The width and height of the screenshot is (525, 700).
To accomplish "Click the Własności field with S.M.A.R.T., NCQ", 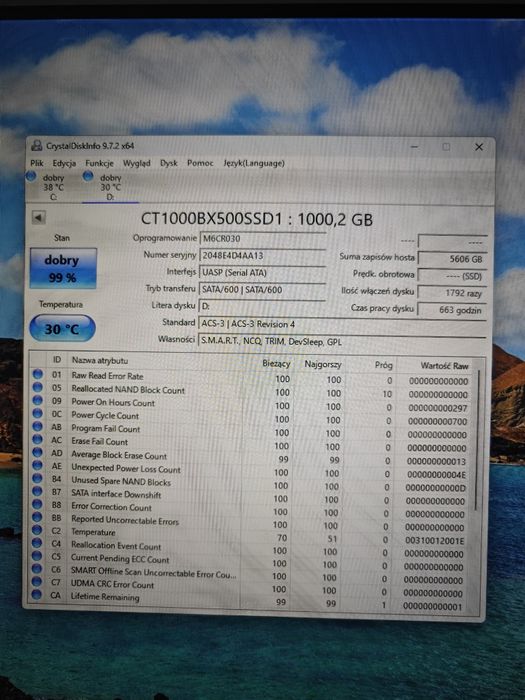I will (x=342, y=342).
